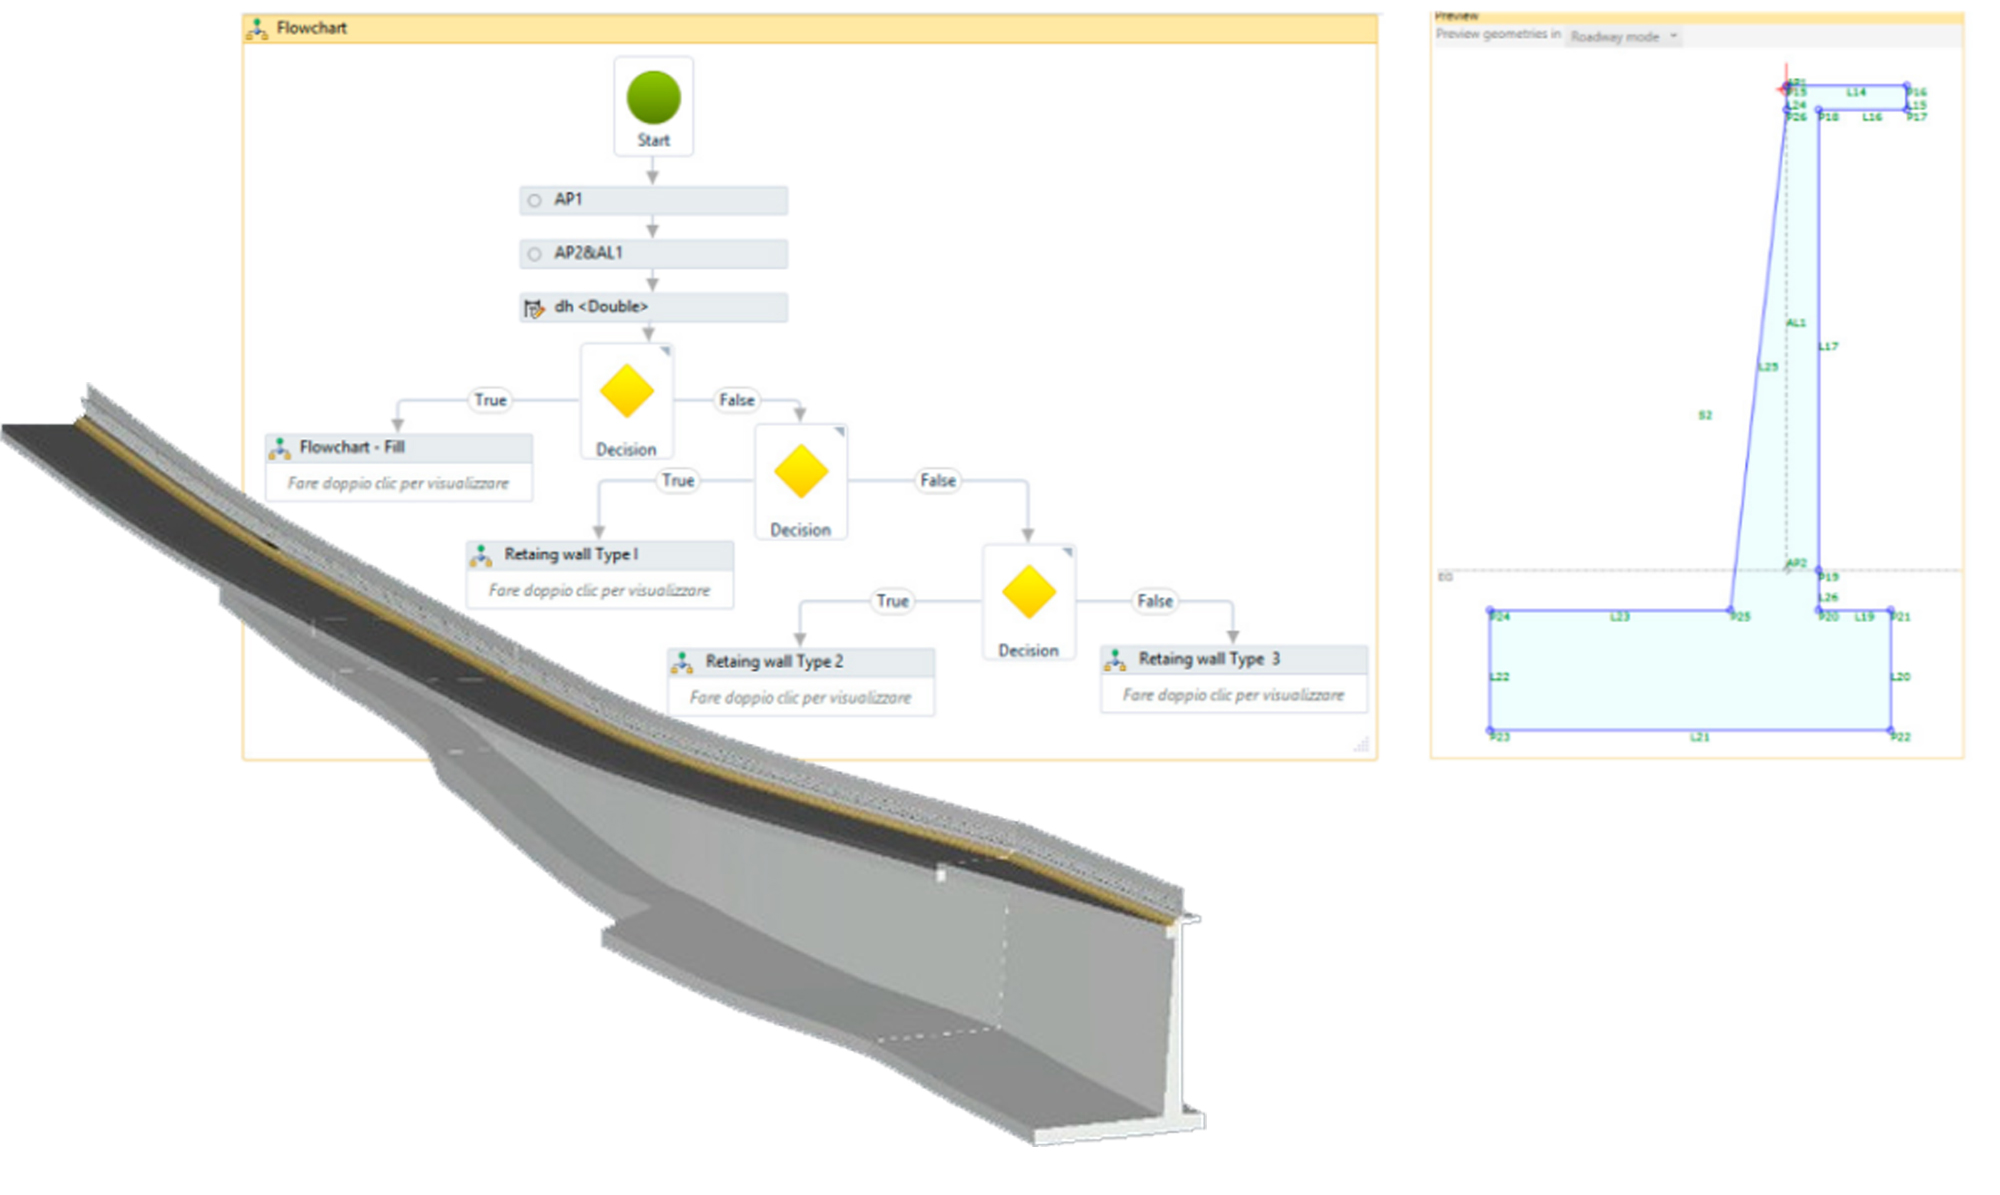Screen dimensions: 2000x1195
Task: Select point P24 at footing top-left corner
Action: pos(1491,611)
